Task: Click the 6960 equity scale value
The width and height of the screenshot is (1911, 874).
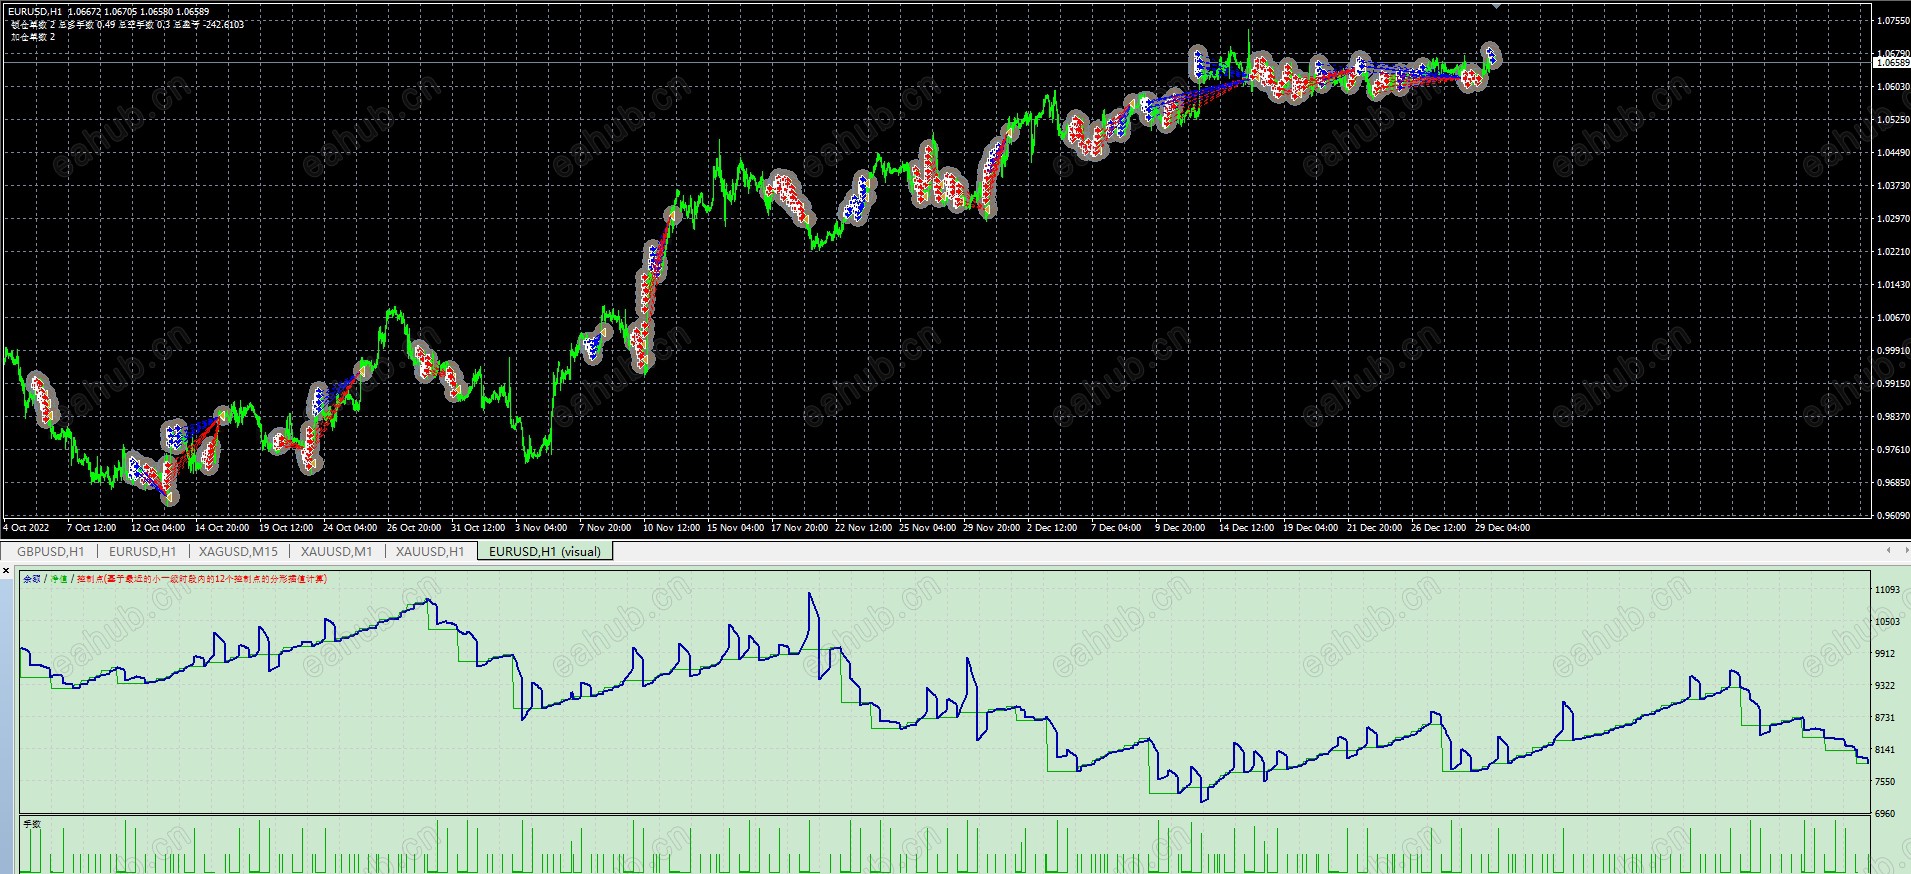Action: [x=1885, y=814]
